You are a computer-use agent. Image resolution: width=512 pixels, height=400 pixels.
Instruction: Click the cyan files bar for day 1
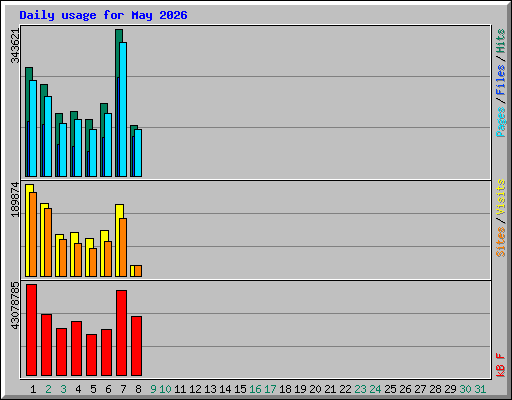pyautogui.click(x=33, y=128)
